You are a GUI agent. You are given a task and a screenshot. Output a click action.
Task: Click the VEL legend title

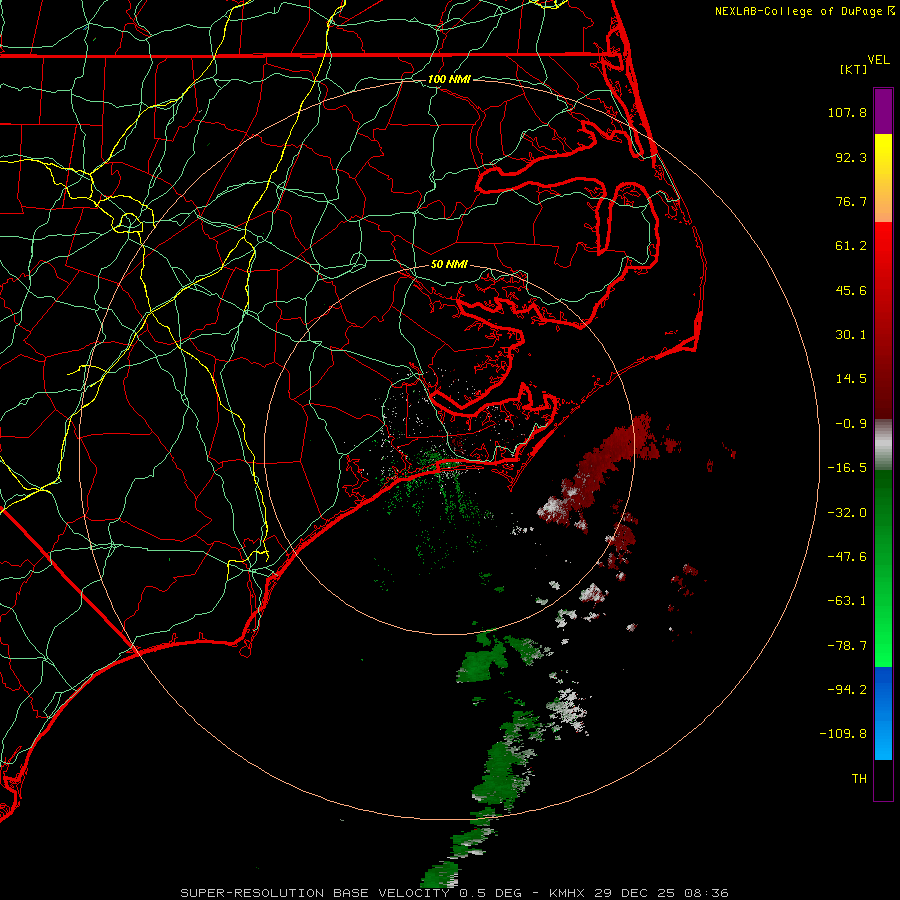tap(878, 60)
